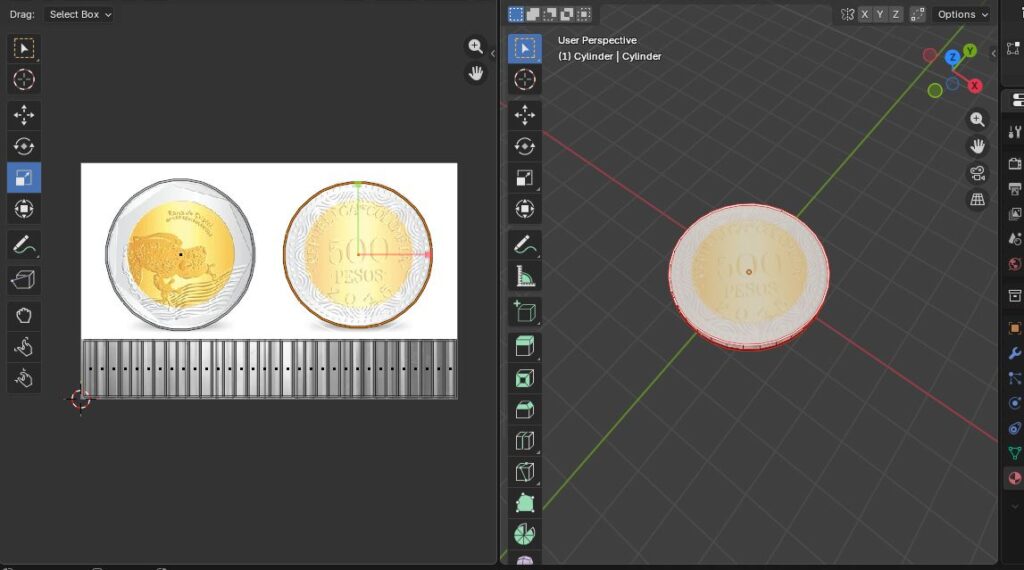Click the red X axis gizmo
The width and height of the screenshot is (1024, 570).
(x=974, y=86)
